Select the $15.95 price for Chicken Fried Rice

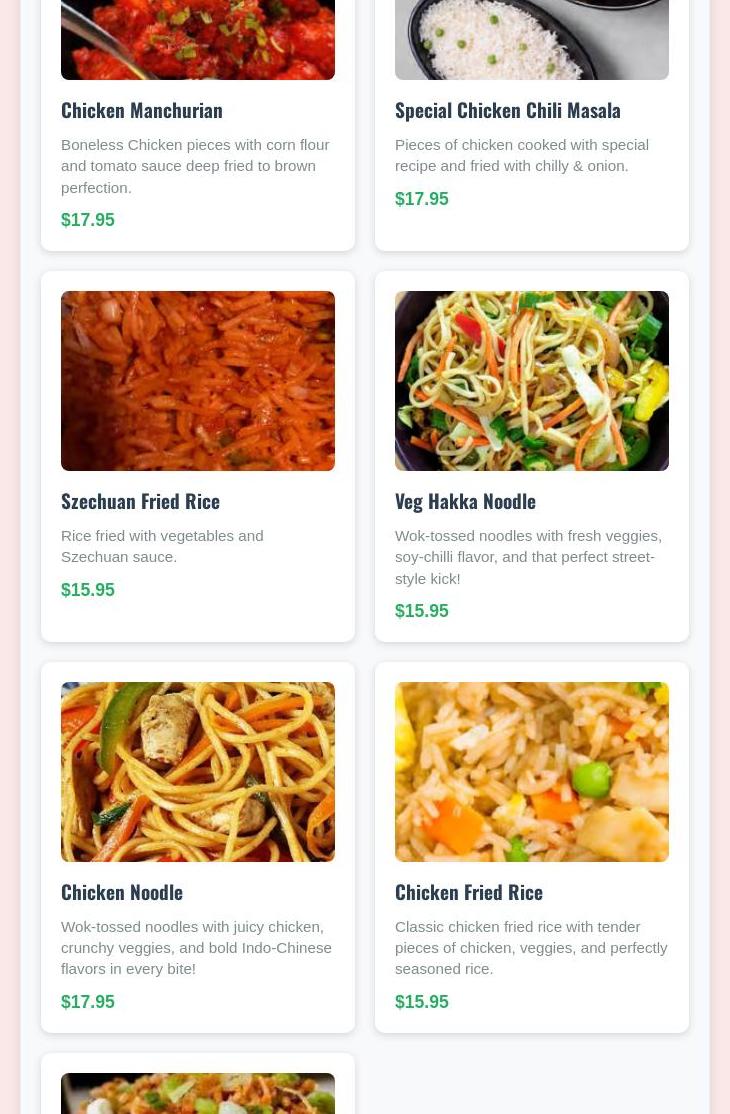422,1002
